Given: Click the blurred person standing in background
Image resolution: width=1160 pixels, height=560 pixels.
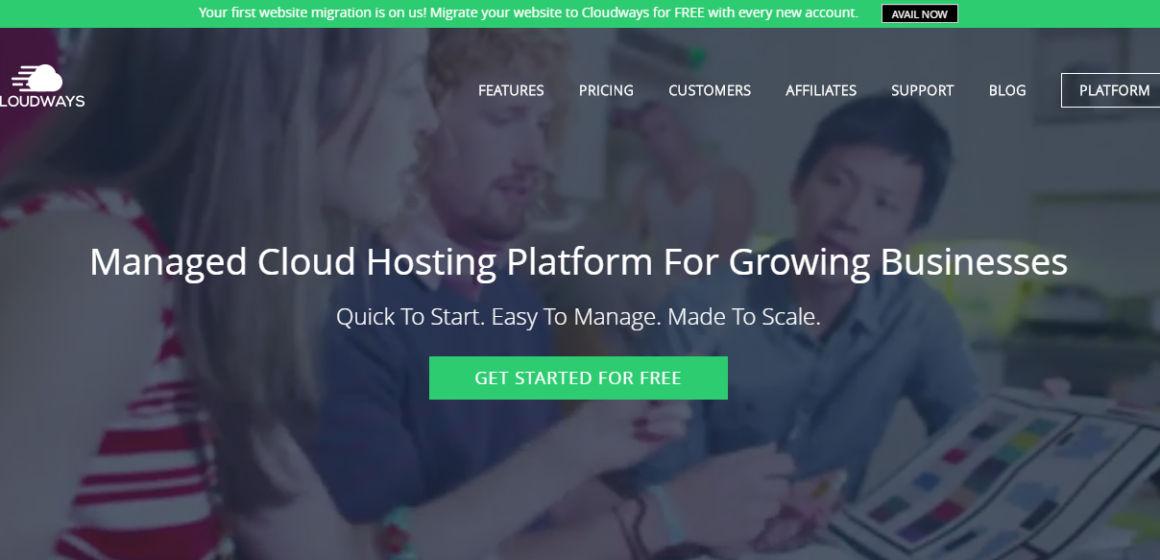Looking at the screenshot, I should [x=681, y=170].
